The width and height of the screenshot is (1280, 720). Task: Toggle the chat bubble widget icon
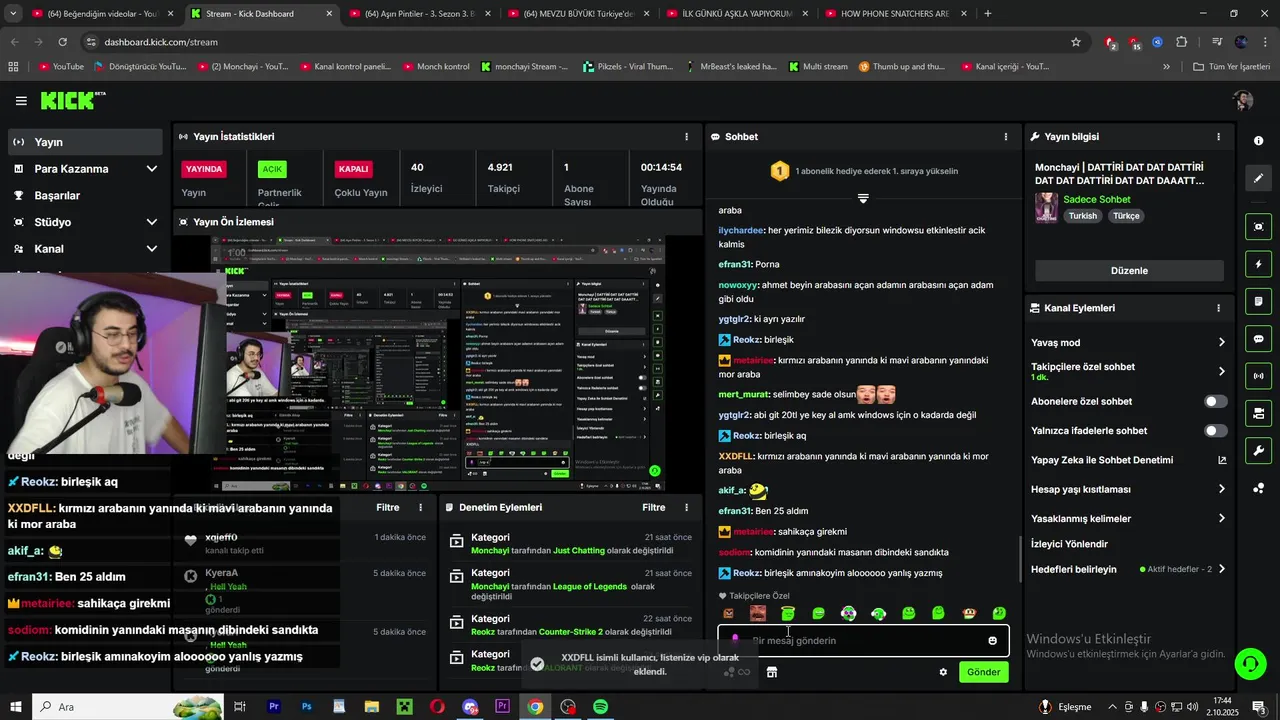pyautogui.click(x=1259, y=339)
